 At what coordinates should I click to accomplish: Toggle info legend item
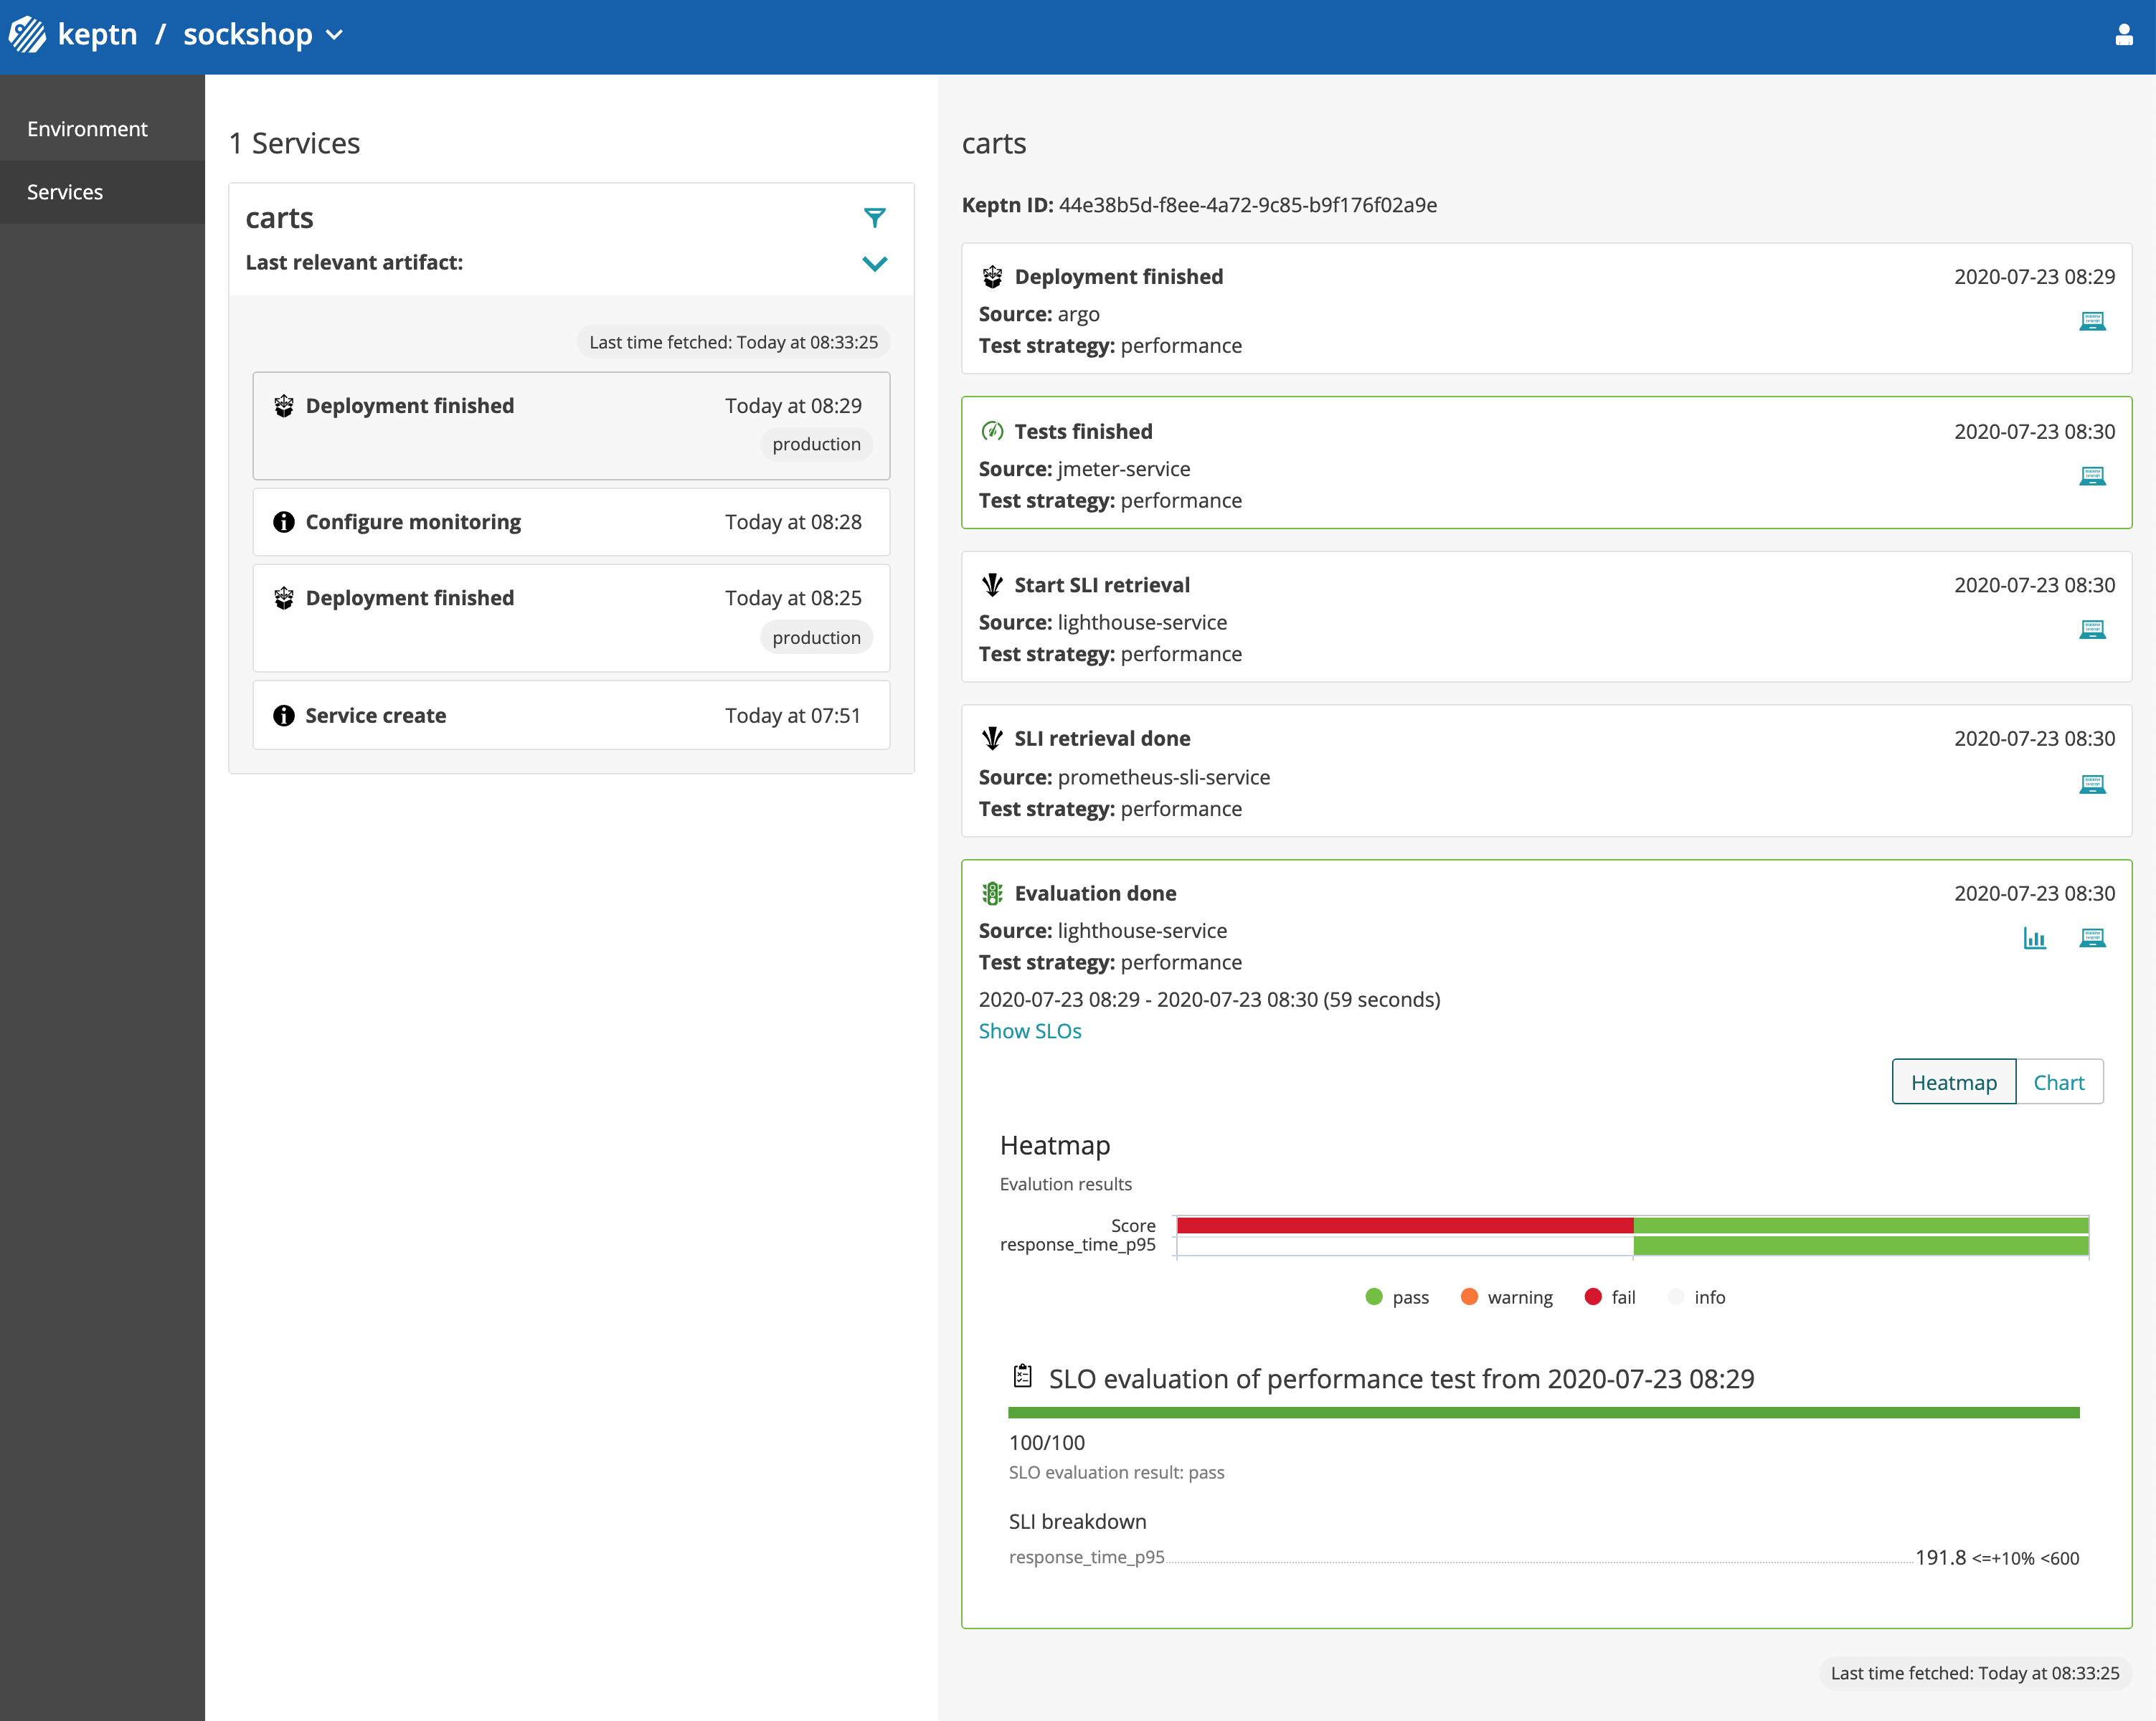(1697, 1297)
